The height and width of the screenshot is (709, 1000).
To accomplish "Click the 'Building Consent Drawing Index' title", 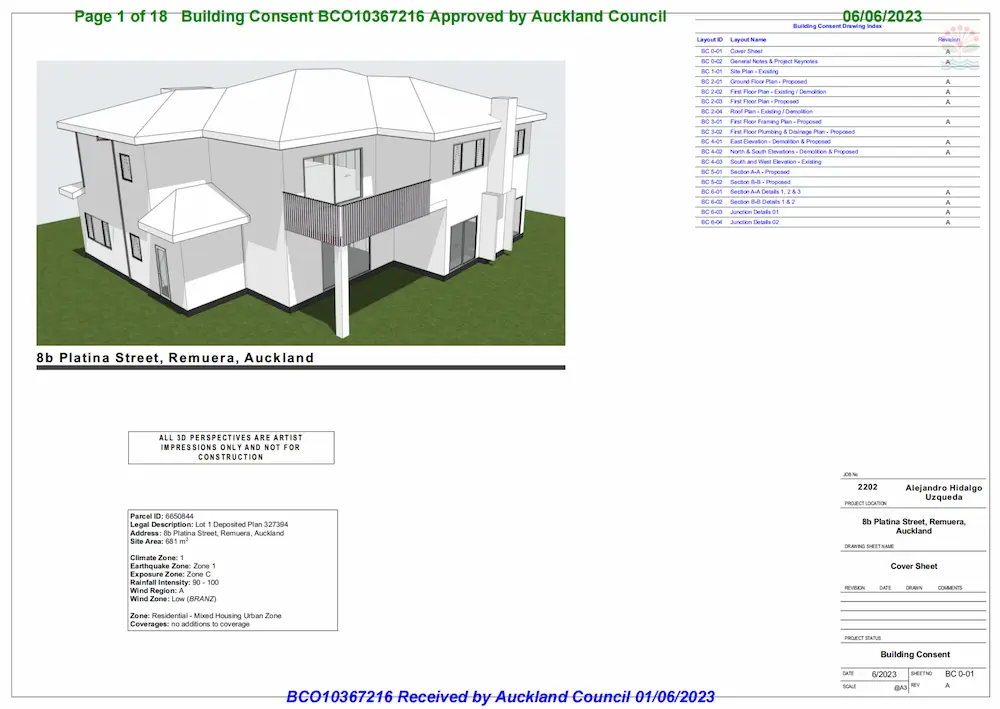I will pyautogui.click(x=837, y=26).
